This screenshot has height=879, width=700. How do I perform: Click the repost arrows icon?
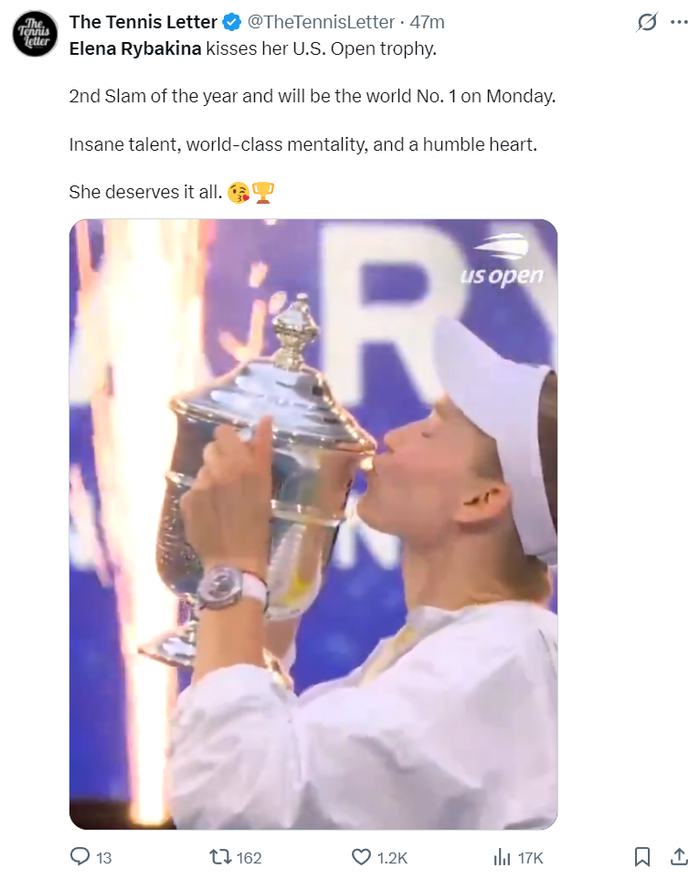point(220,857)
